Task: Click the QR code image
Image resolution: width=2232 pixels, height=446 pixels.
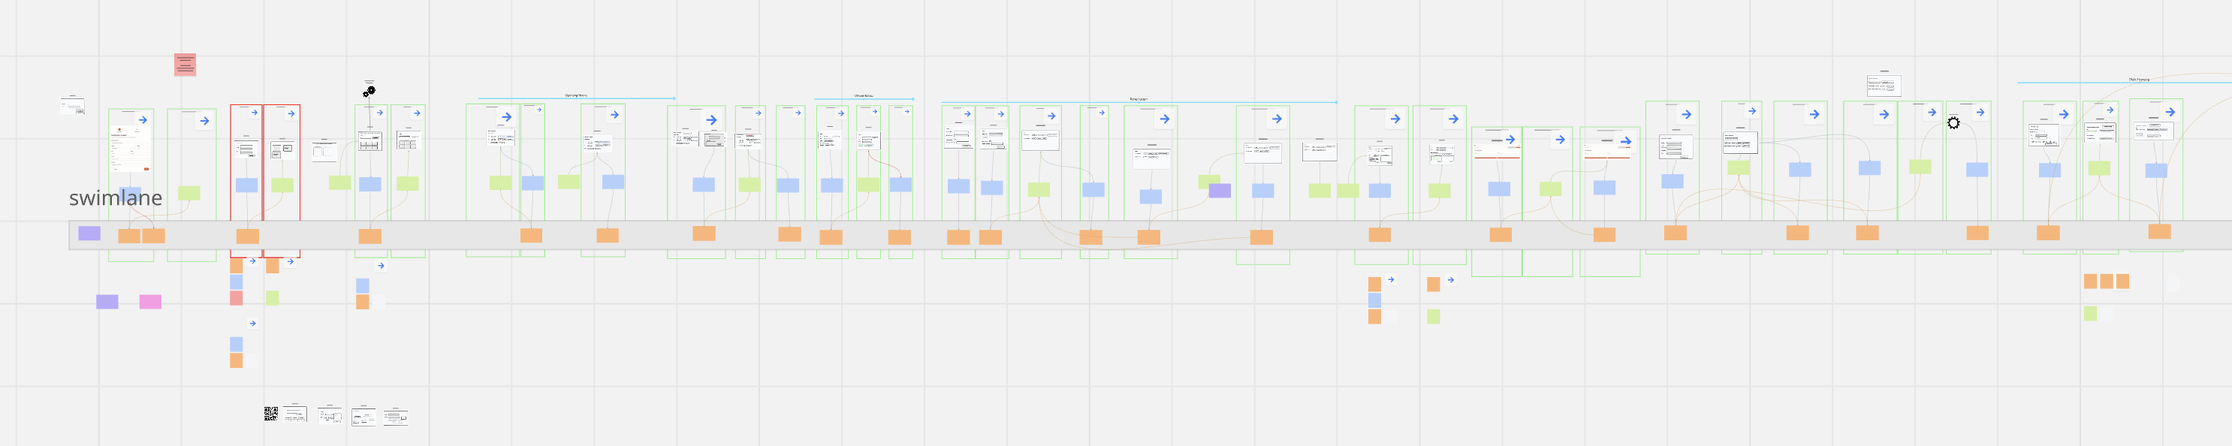Action: click(x=271, y=413)
